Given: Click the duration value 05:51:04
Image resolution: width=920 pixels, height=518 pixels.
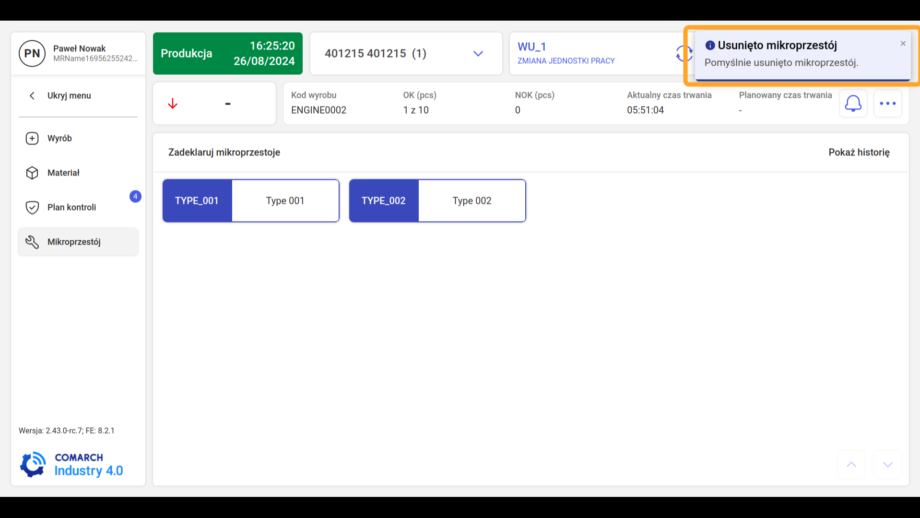Looking at the screenshot, I should (645, 110).
